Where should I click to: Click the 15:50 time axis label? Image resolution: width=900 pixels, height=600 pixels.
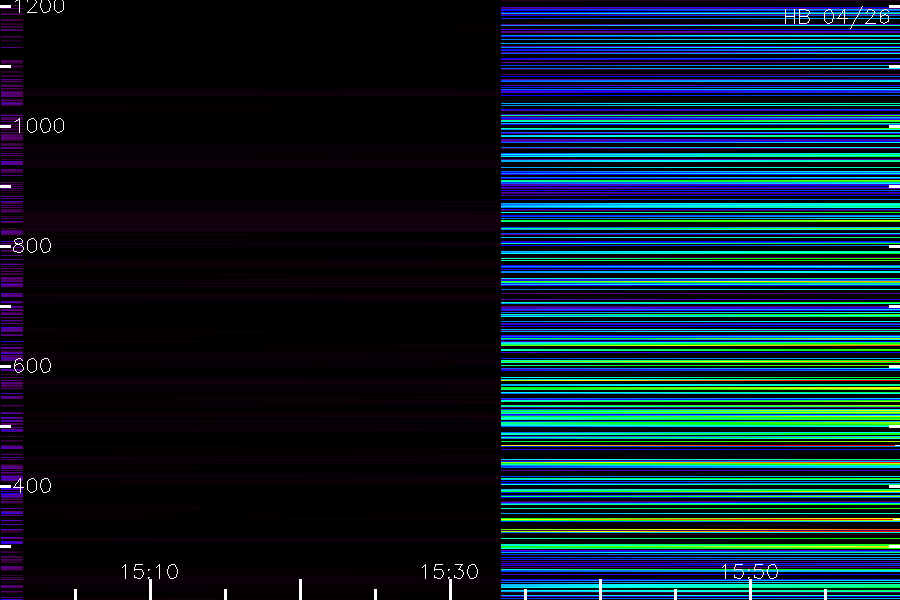[x=750, y=571]
